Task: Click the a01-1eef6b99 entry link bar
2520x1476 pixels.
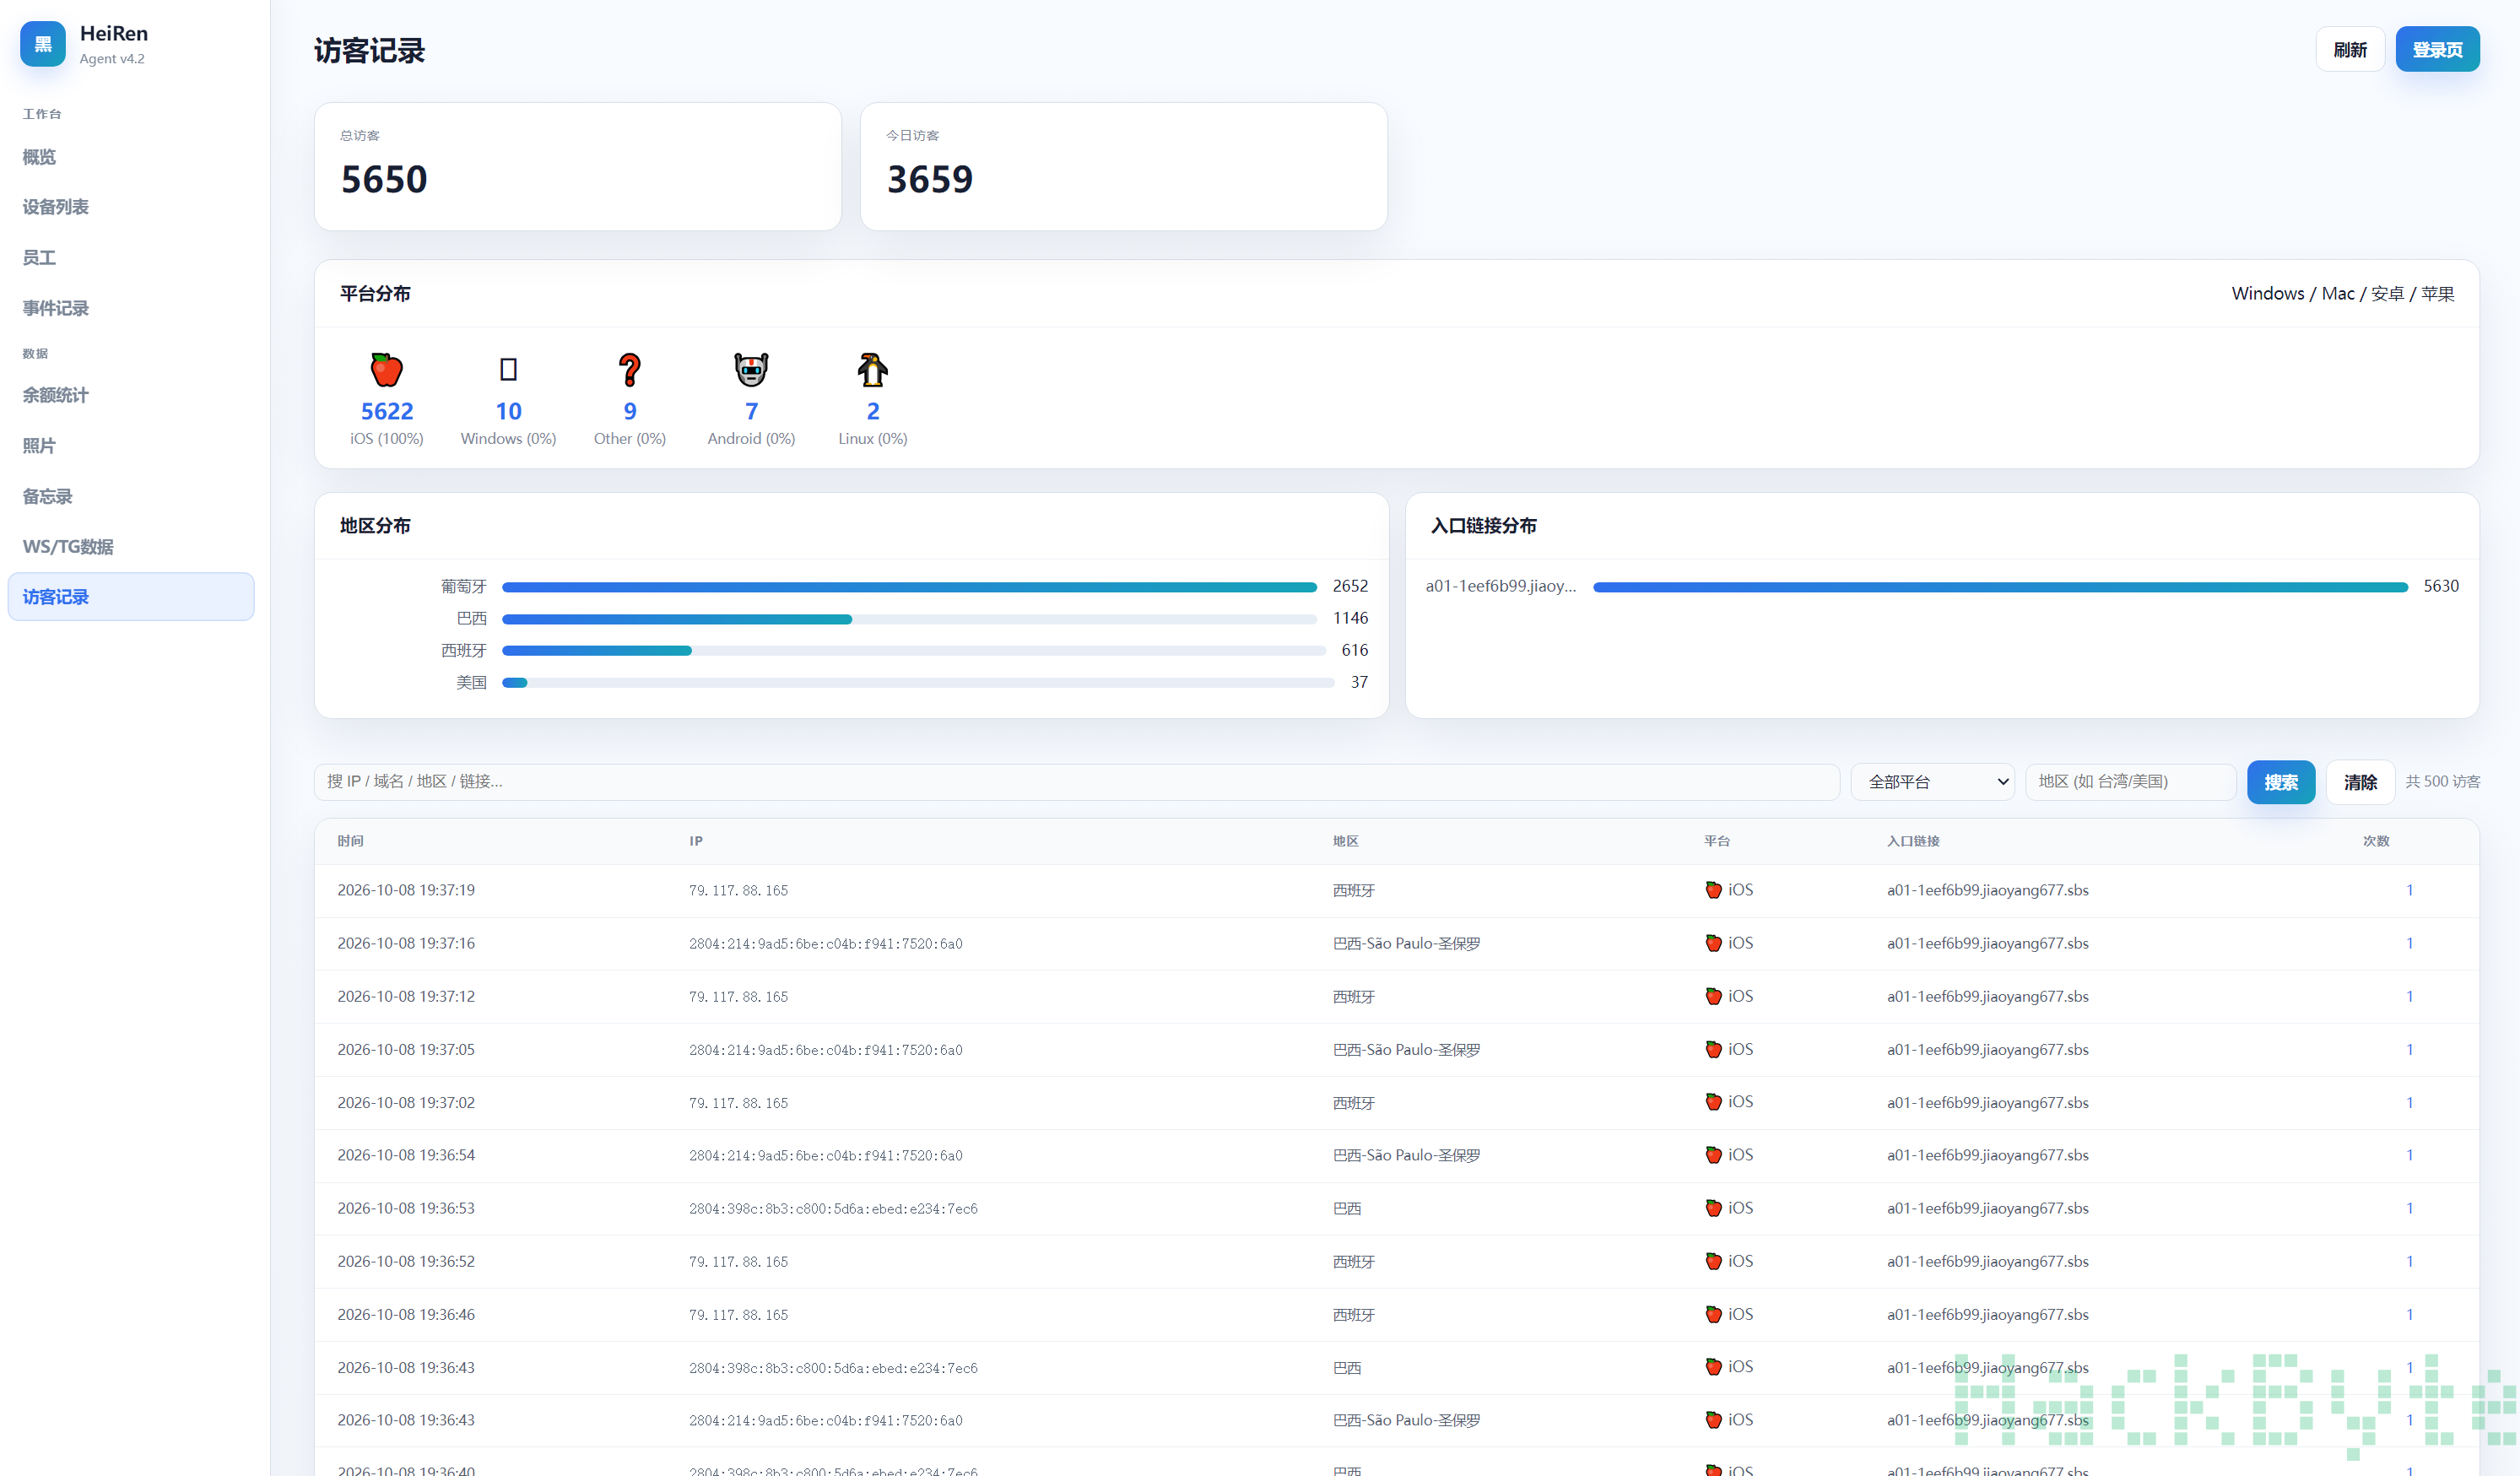Action: click(x=2000, y=587)
